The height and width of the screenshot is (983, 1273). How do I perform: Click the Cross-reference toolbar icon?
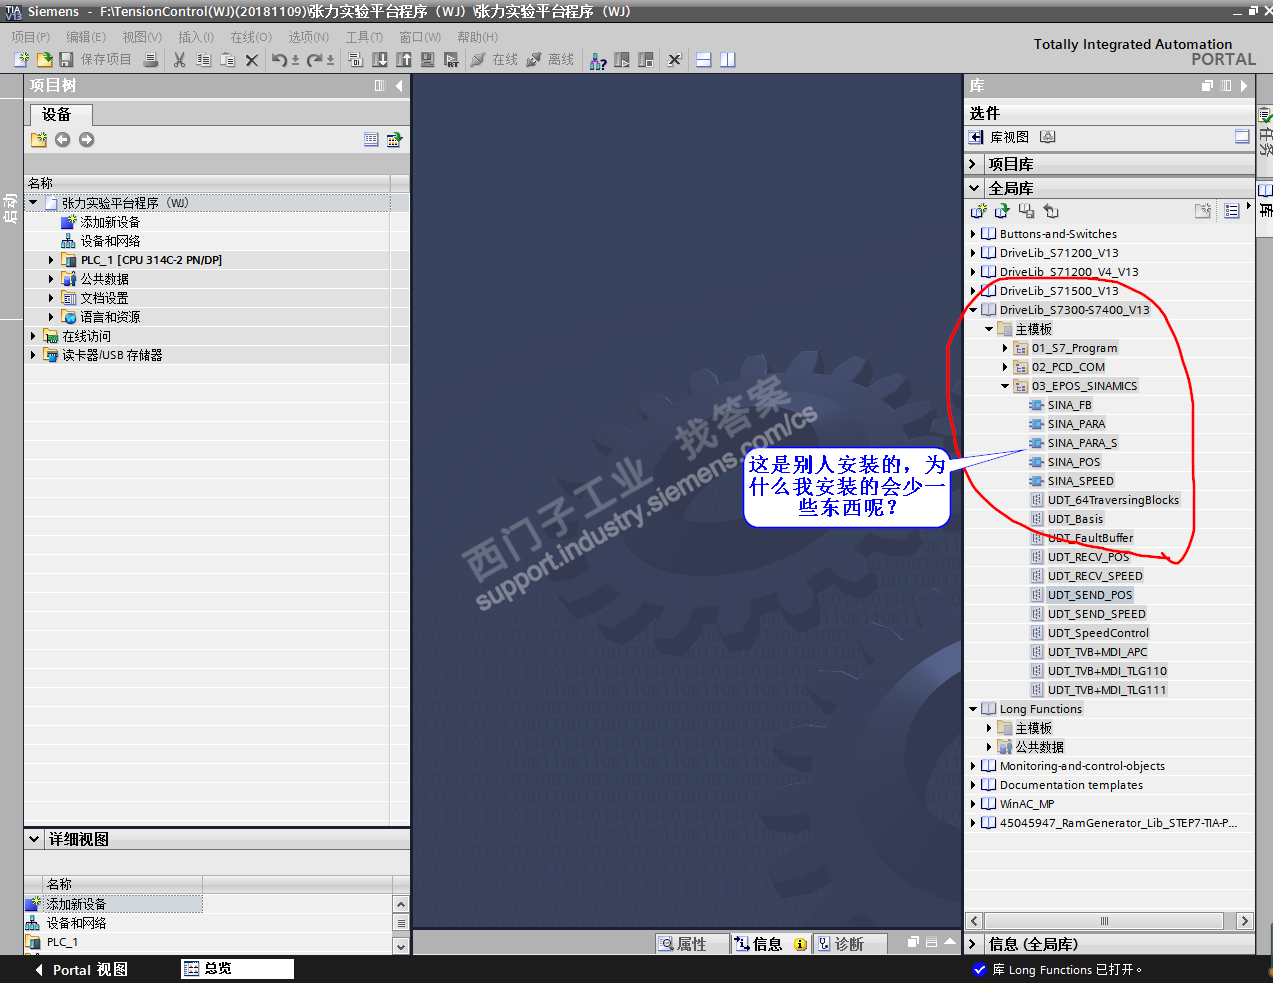pos(675,60)
